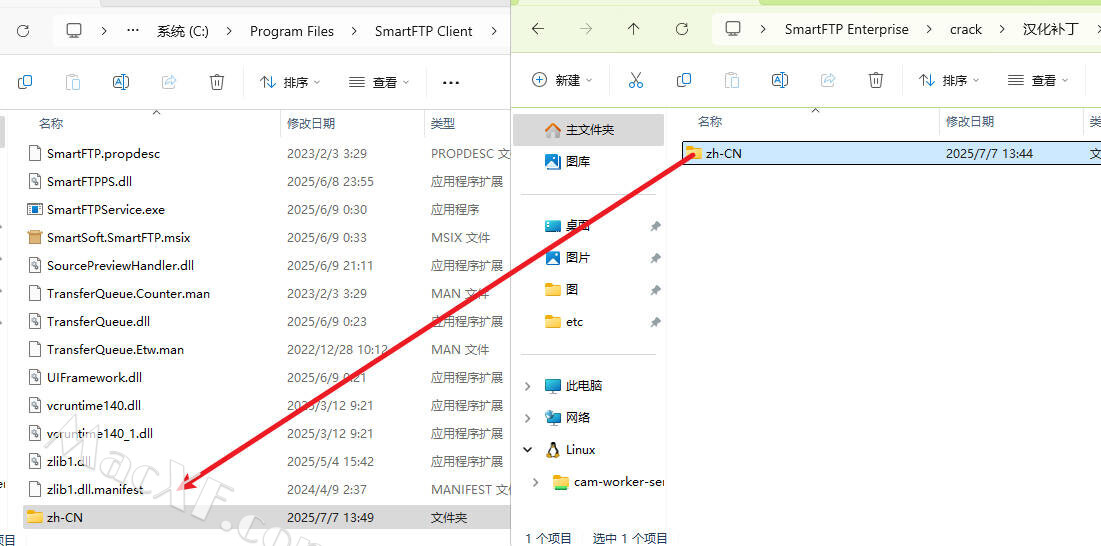Click the paste icon in the right window's toolbar

tap(732, 80)
